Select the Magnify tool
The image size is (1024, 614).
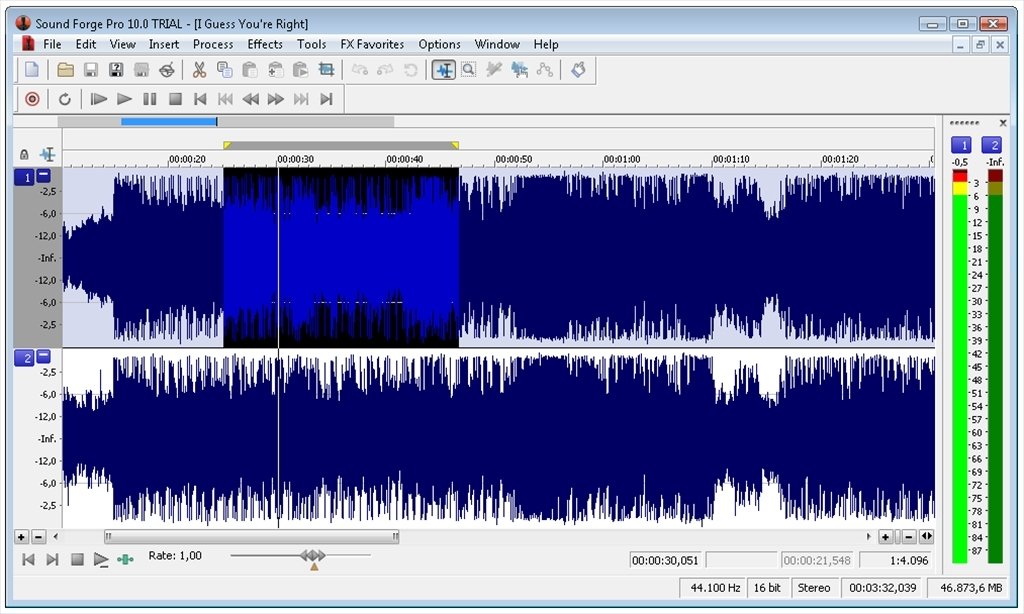[469, 69]
